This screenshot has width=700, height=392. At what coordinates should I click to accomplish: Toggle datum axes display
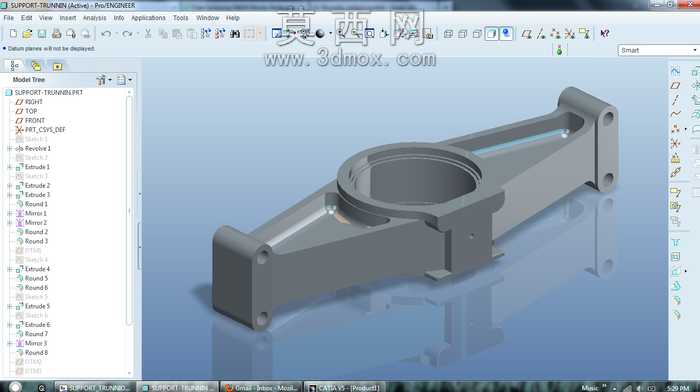pos(541,33)
